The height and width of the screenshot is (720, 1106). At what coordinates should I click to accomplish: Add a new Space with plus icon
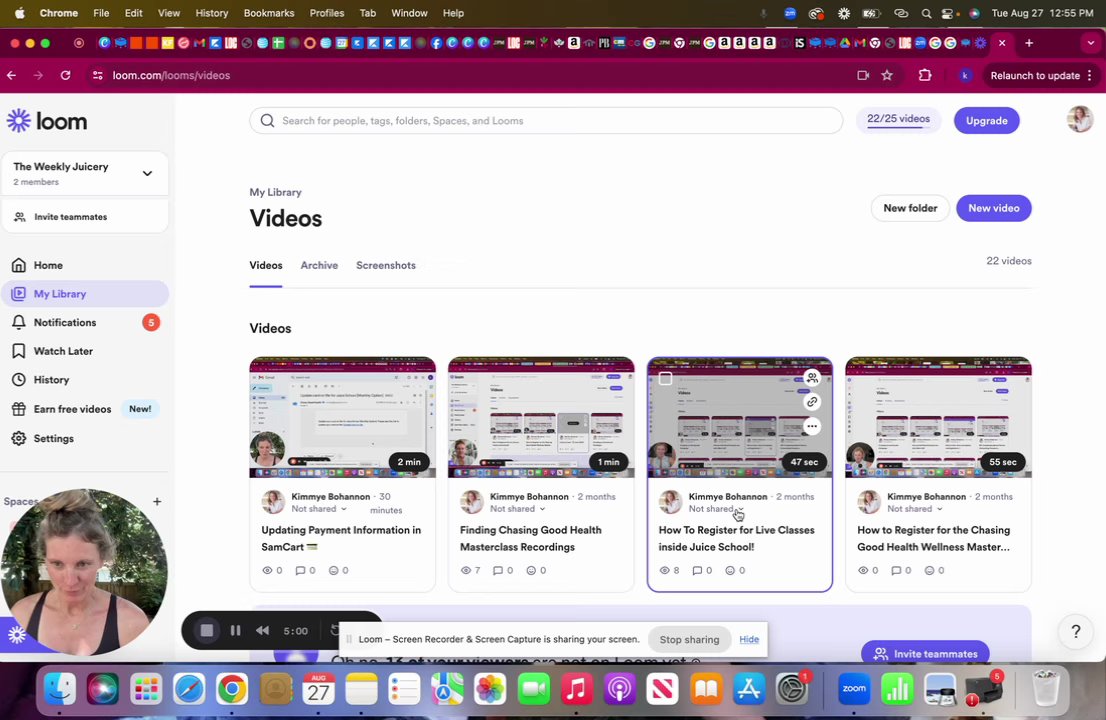coord(157,501)
